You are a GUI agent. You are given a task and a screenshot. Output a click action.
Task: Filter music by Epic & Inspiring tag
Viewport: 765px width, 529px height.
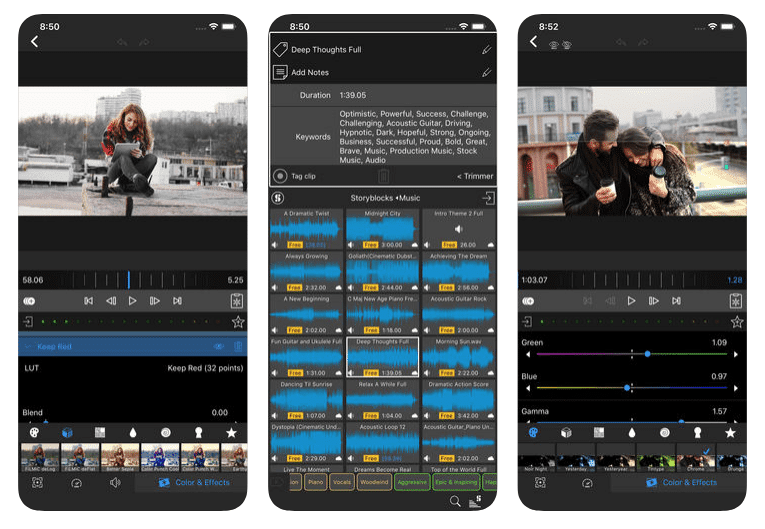(x=456, y=482)
